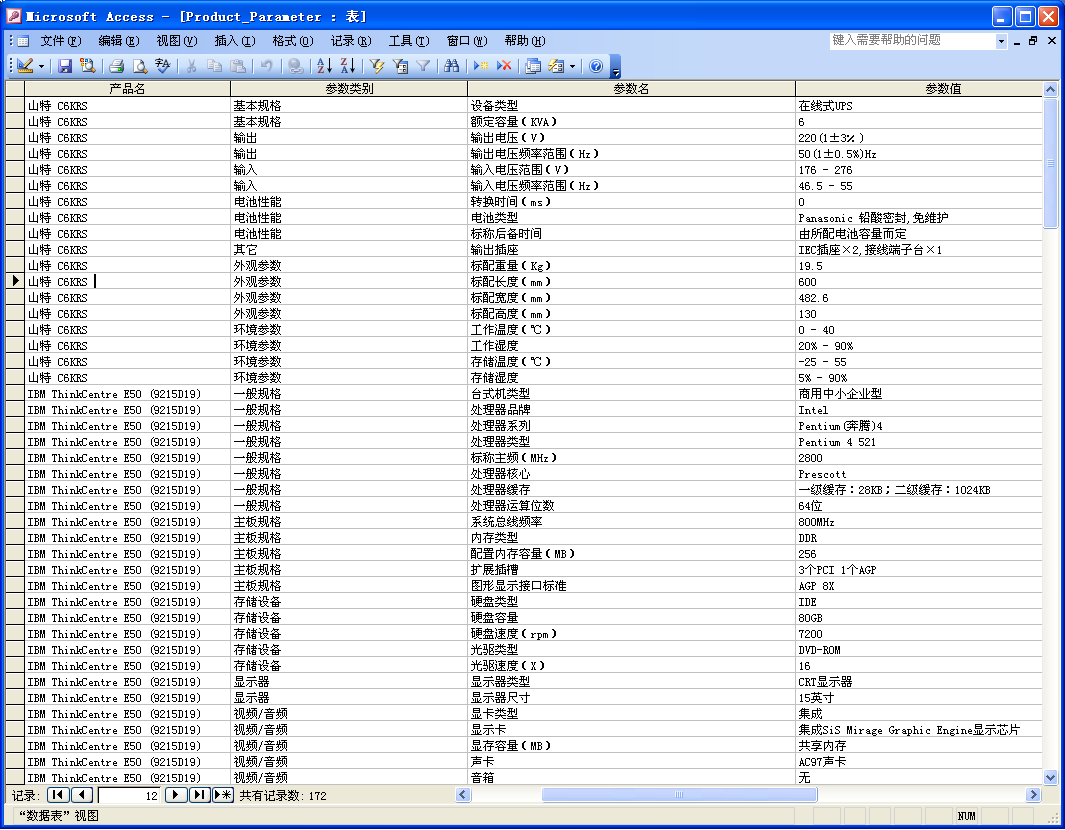Image resolution: width=1065 pixels, height=830 pixels.
Task: Open the 工具(T) menu
Action: (408, 41)
